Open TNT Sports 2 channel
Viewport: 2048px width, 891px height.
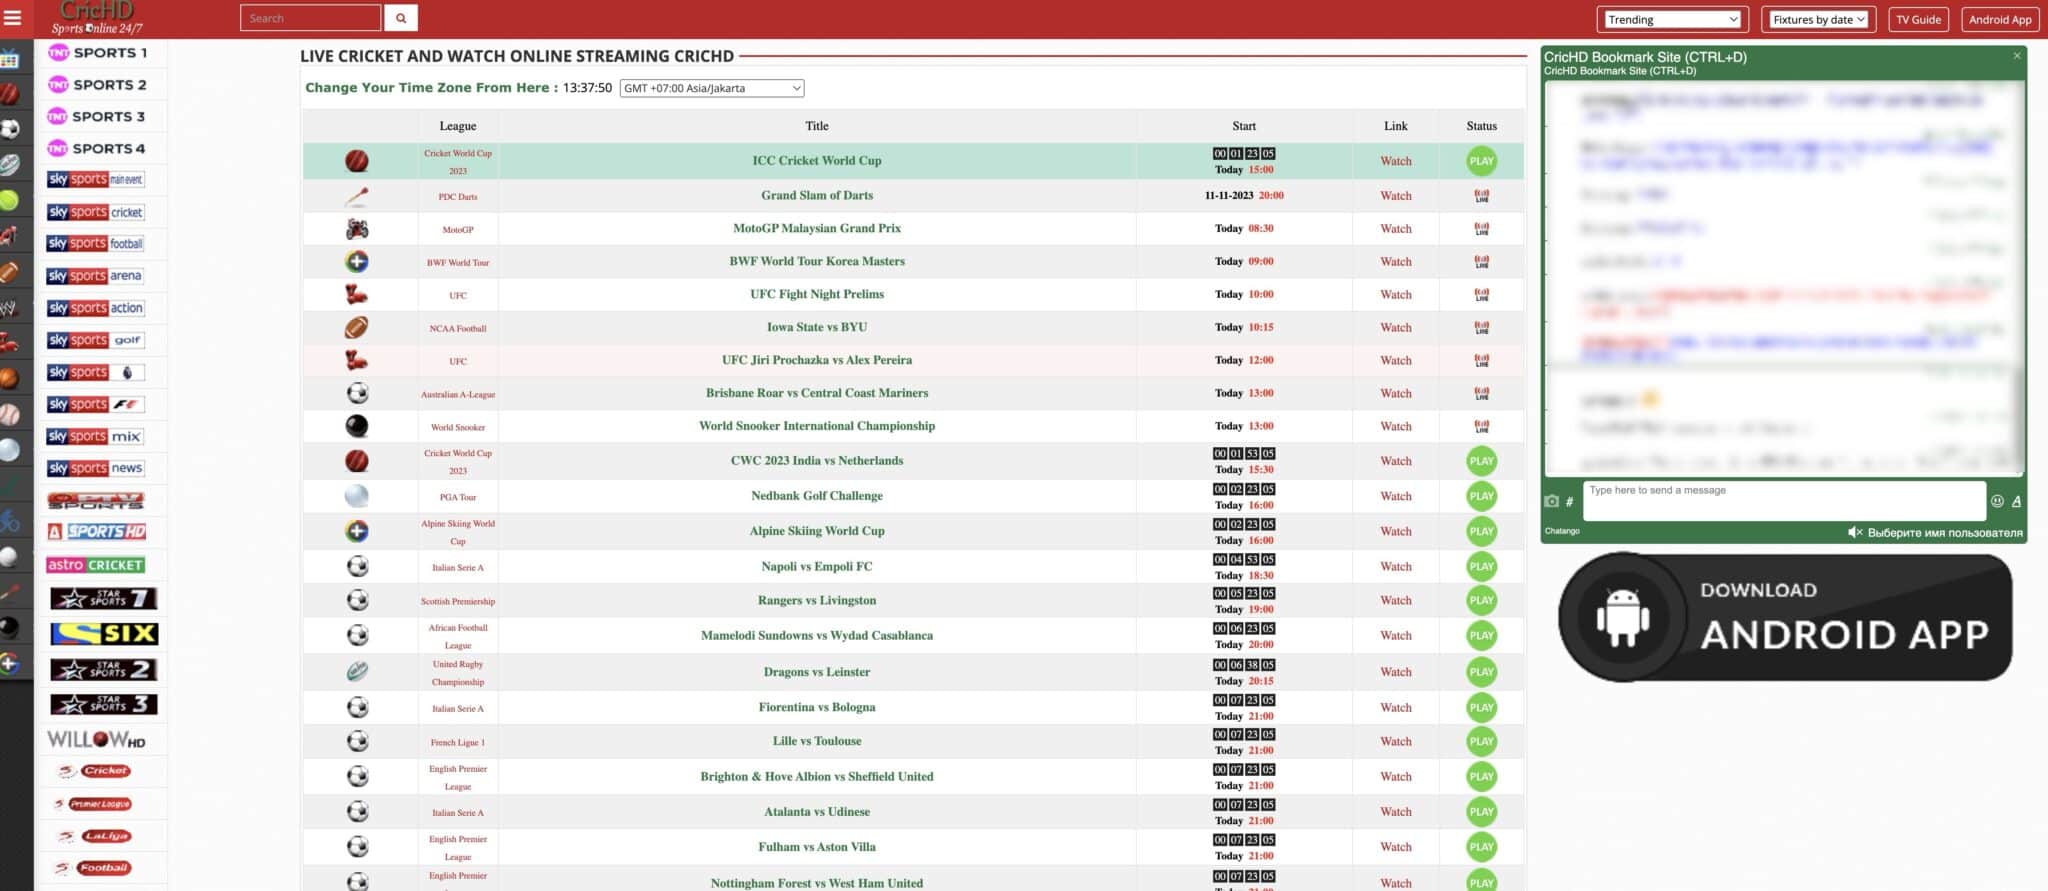pos(98,85)
